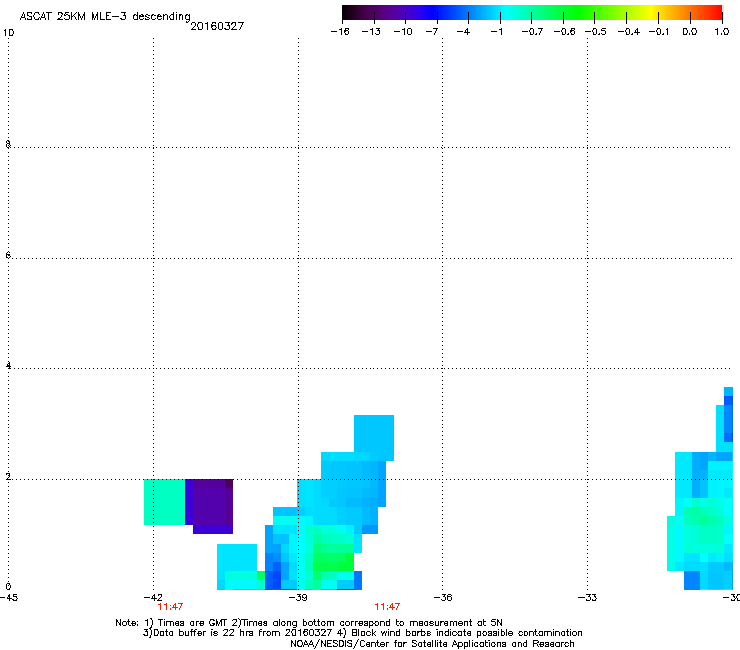This screenshot has width=740, height=650.
Task: Click the red 11:47 time below -42
Action: click(170, 607)
